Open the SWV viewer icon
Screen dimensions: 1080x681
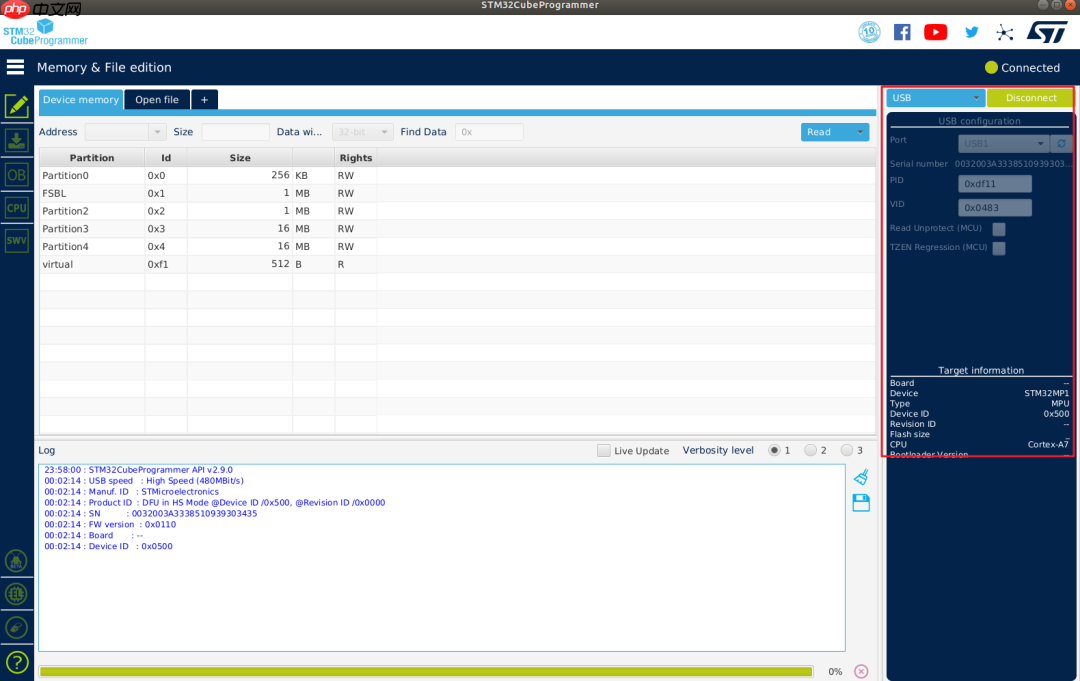tap(17, 240)
